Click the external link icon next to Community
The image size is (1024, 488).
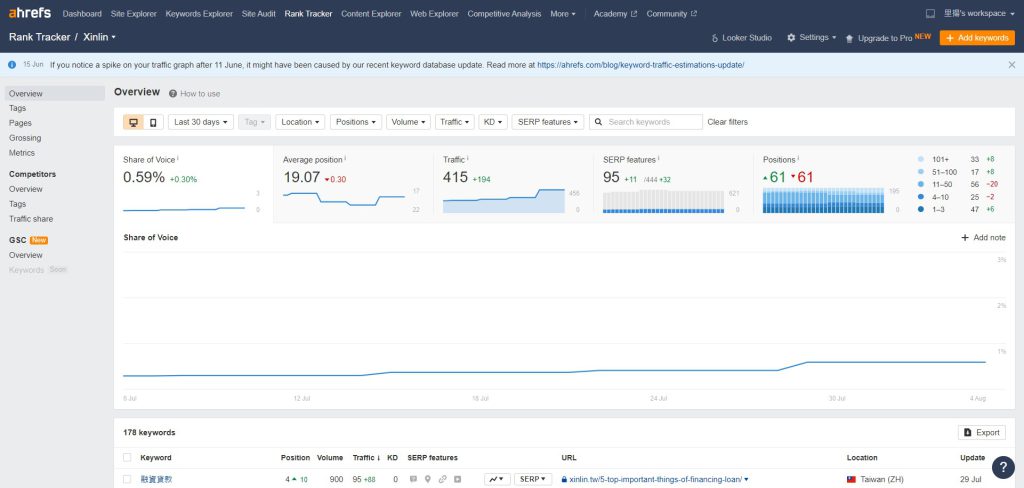(694, 14)
